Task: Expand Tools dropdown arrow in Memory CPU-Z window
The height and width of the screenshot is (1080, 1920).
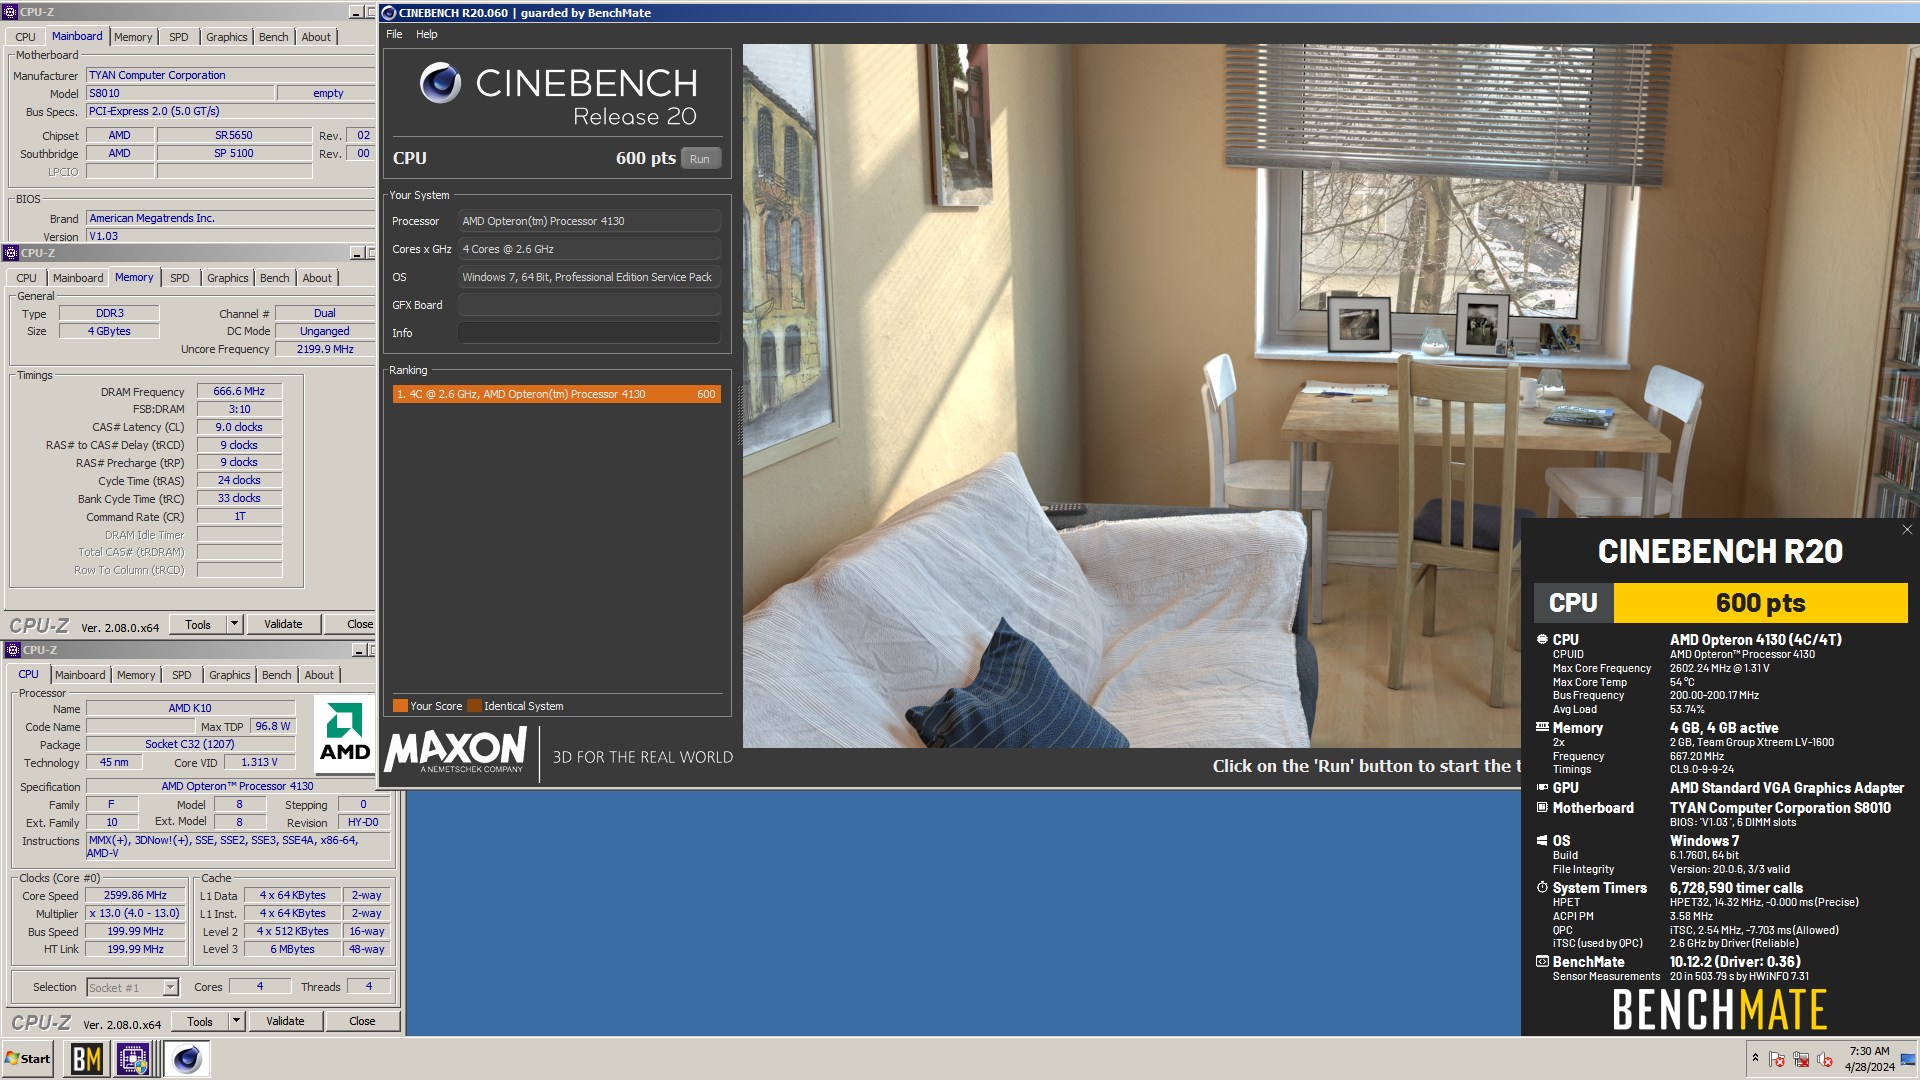Action: [x=234, y=624]
